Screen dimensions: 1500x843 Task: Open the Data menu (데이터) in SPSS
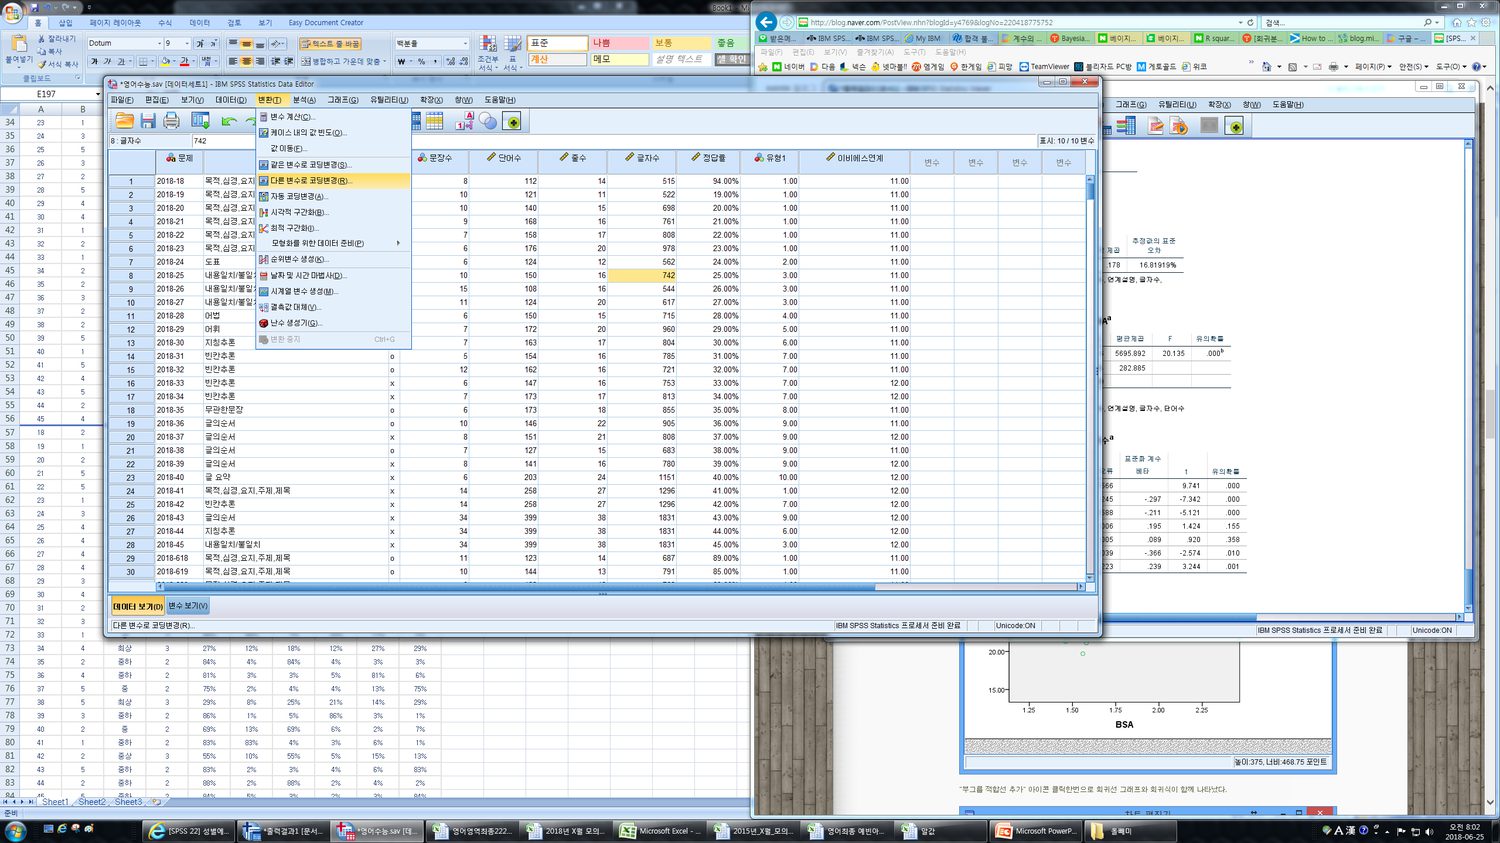230,100
